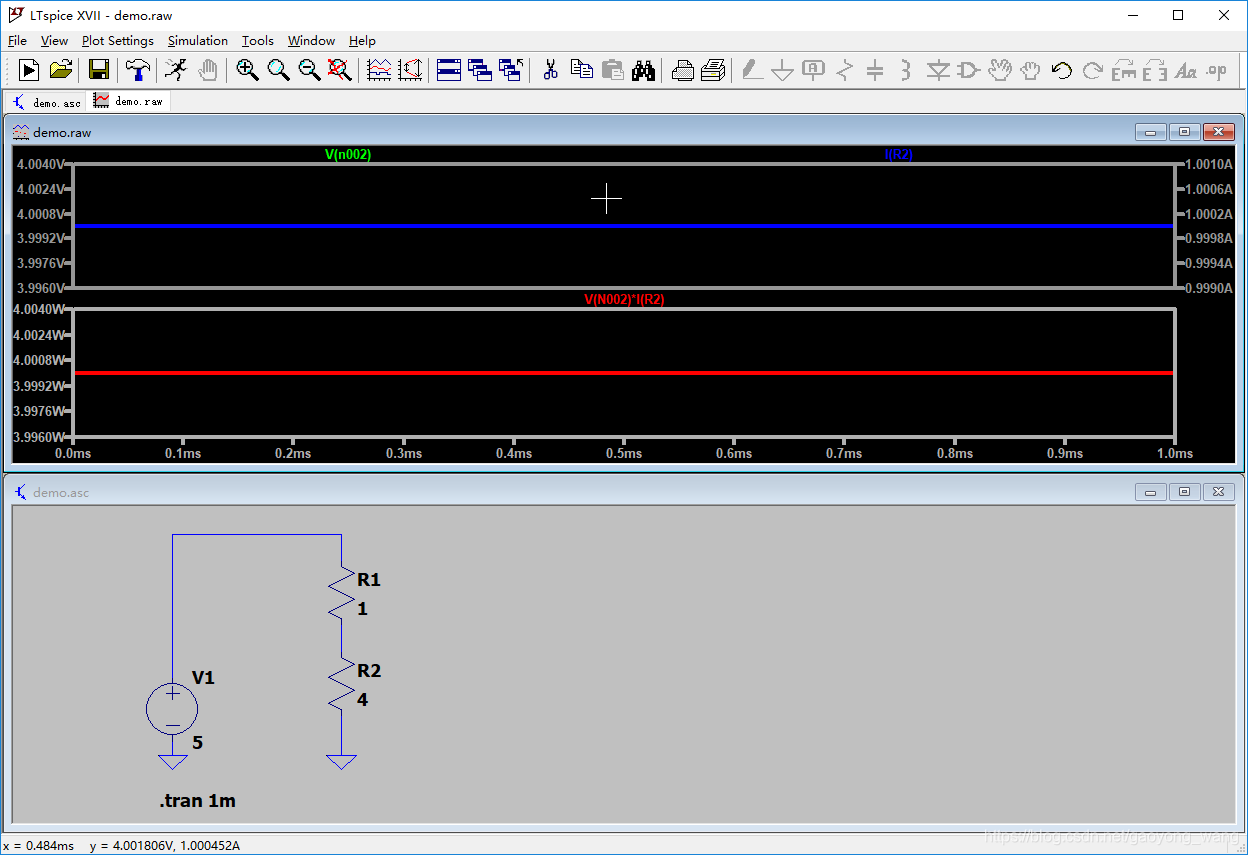Zoom out with minus magnifier icon

click(x=309, y=69)
